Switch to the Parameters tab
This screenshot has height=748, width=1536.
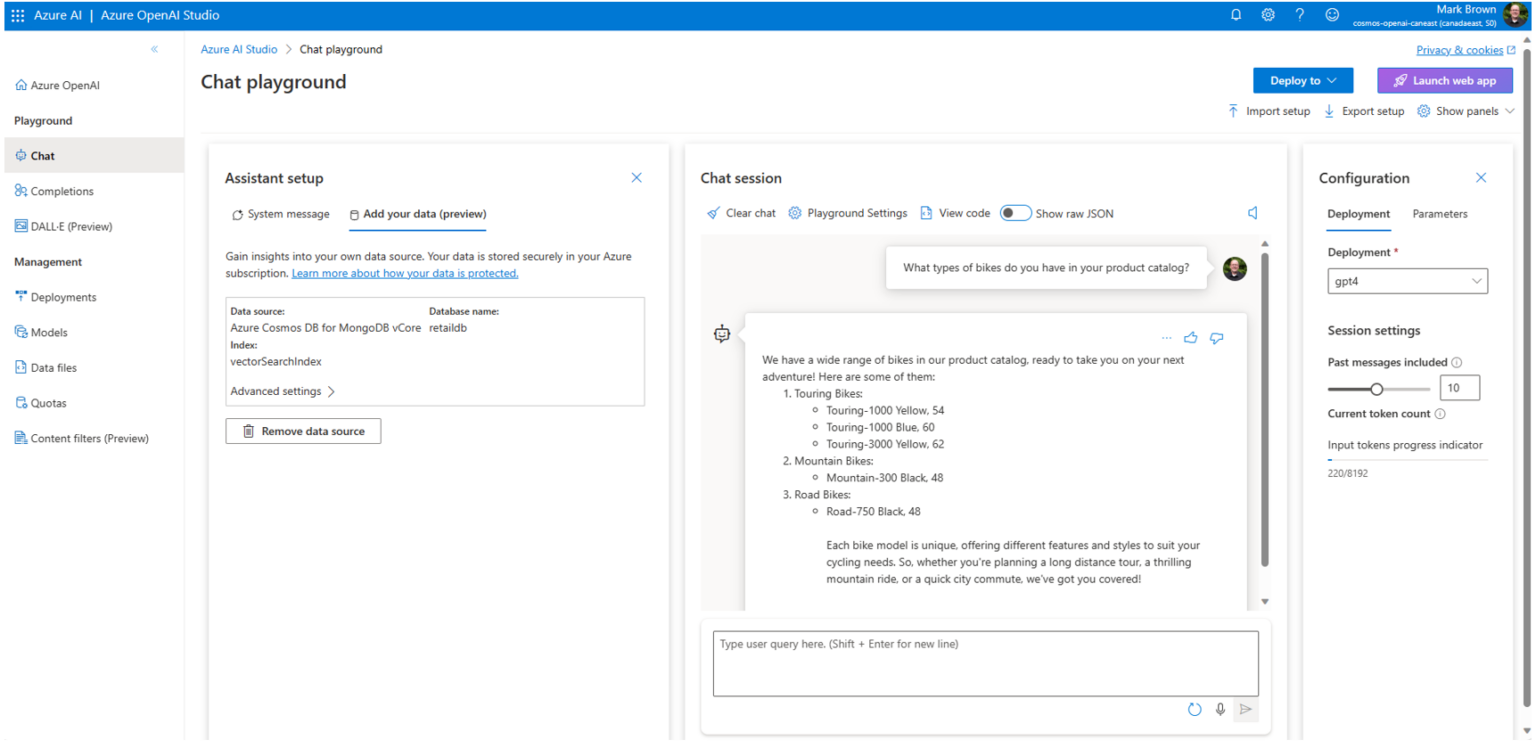(1439, 214)
